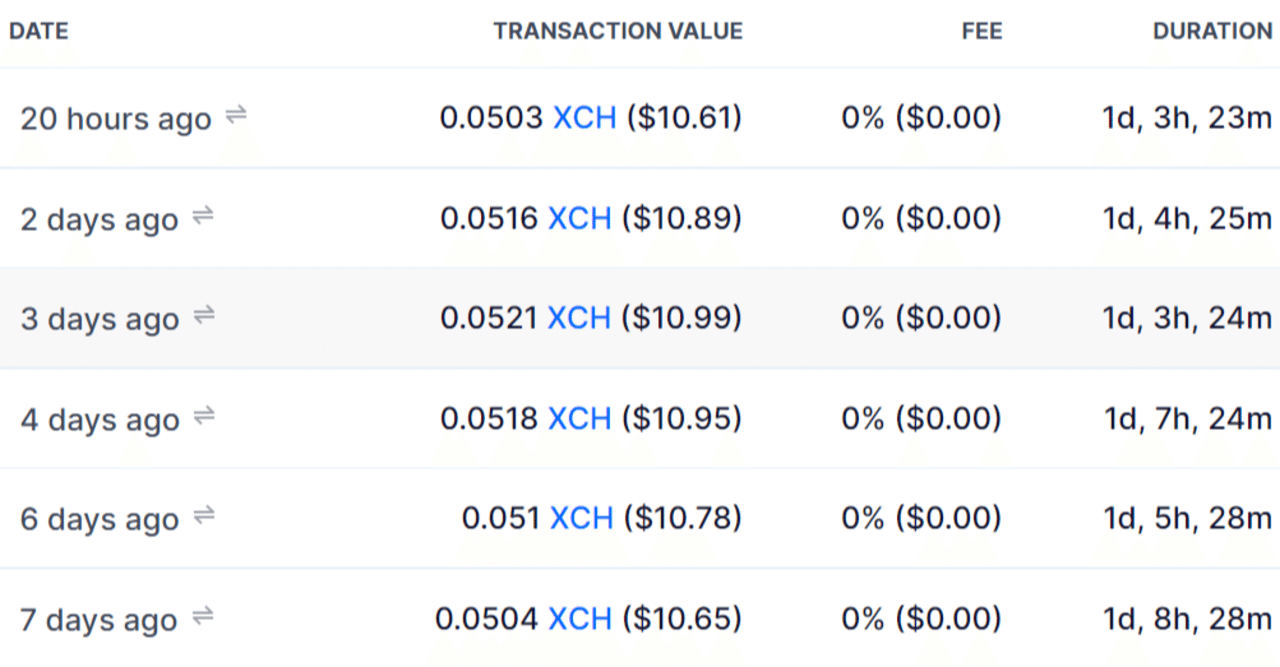Click swap arrows icon beside 6 days ago

click(204, 516)
